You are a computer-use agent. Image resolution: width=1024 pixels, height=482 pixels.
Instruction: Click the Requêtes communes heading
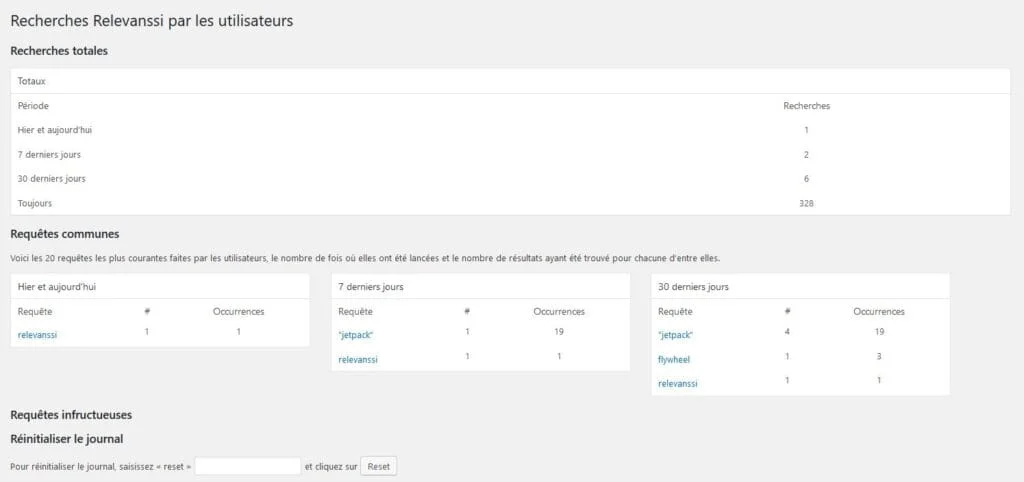(x=64, y=234)
